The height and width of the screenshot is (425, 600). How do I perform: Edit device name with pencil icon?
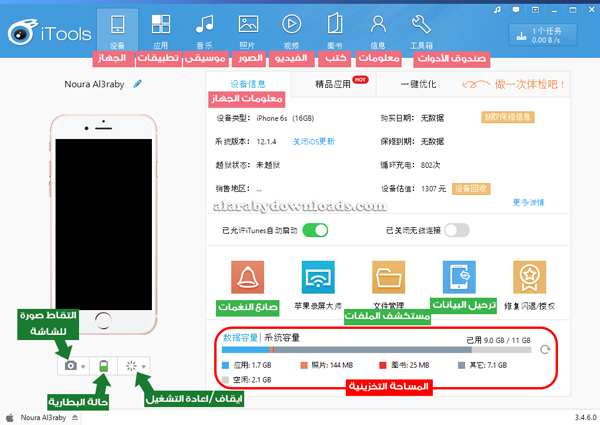(137, 84)
